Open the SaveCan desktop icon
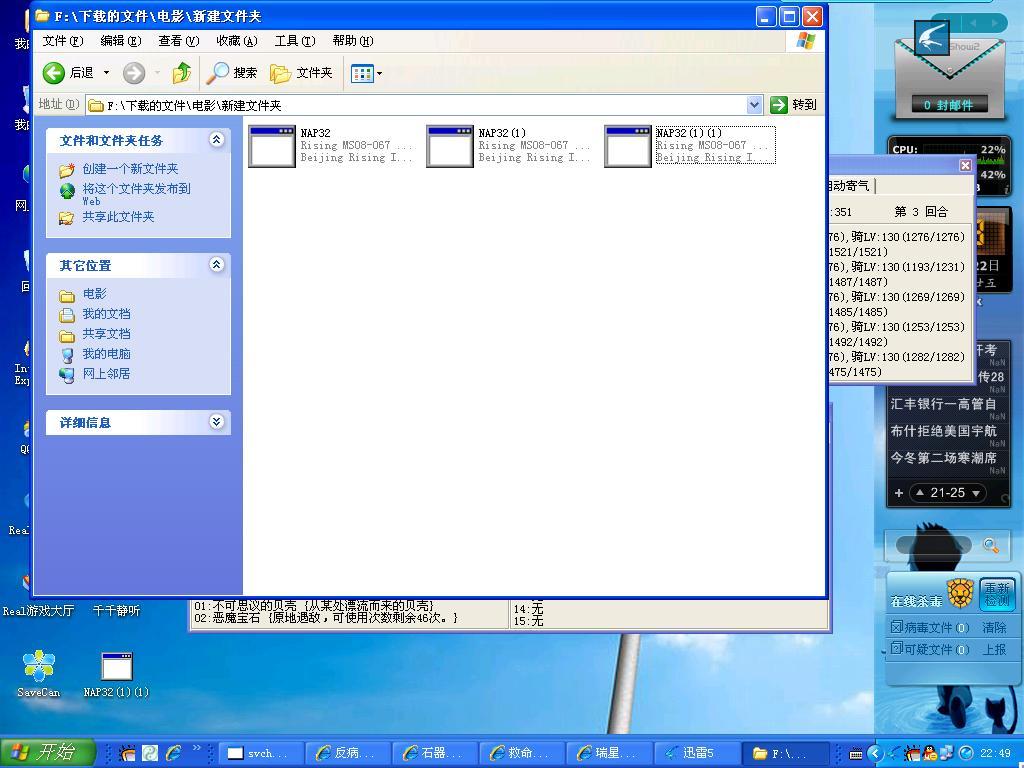This screenshot has height=768, width=1024. [39, 667]
